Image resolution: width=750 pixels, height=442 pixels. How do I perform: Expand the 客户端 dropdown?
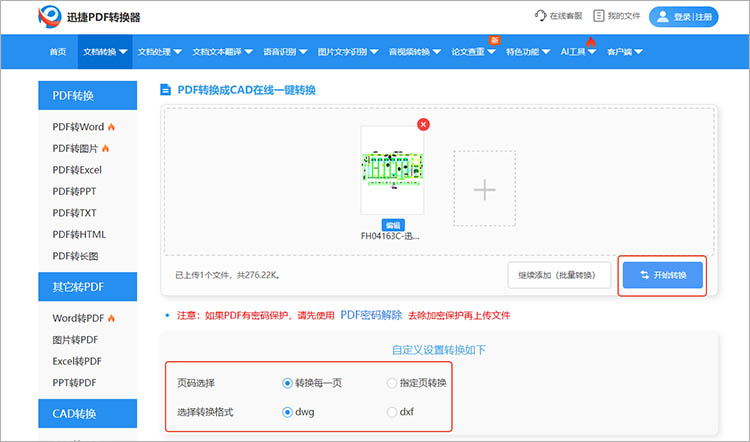(x=624, y=52)
